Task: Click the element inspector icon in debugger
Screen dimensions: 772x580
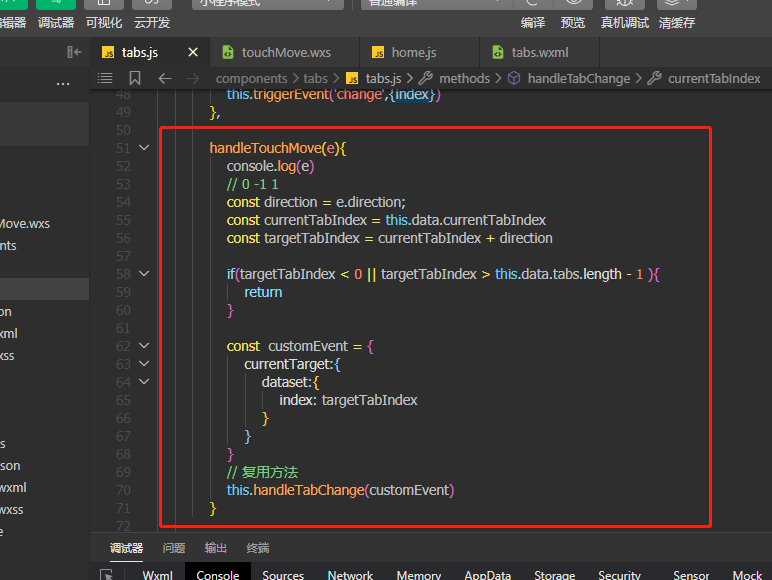Action: click(107, 575)
